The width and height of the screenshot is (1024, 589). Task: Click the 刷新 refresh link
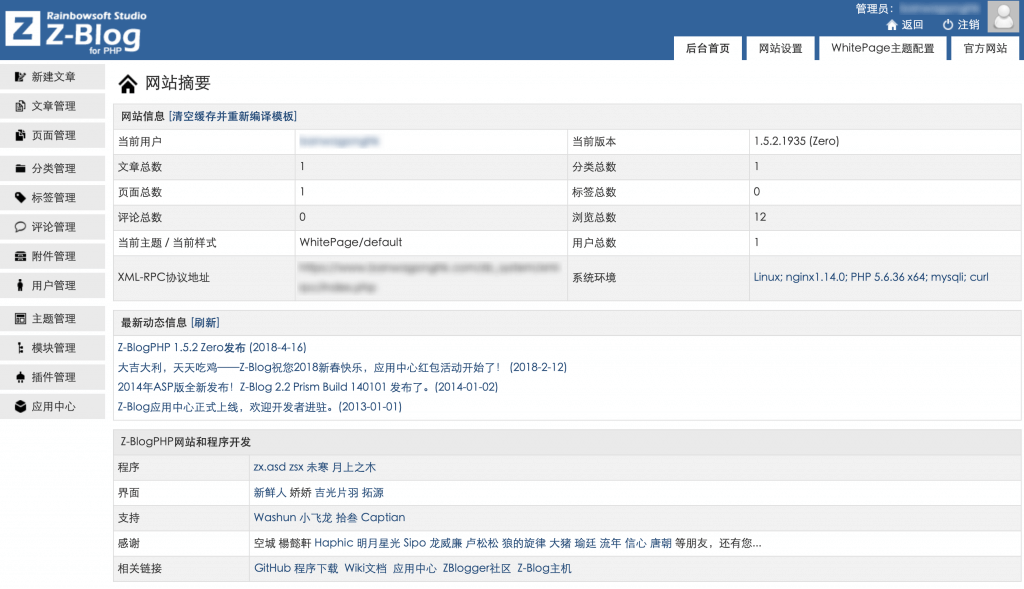(x=205, y=323)
